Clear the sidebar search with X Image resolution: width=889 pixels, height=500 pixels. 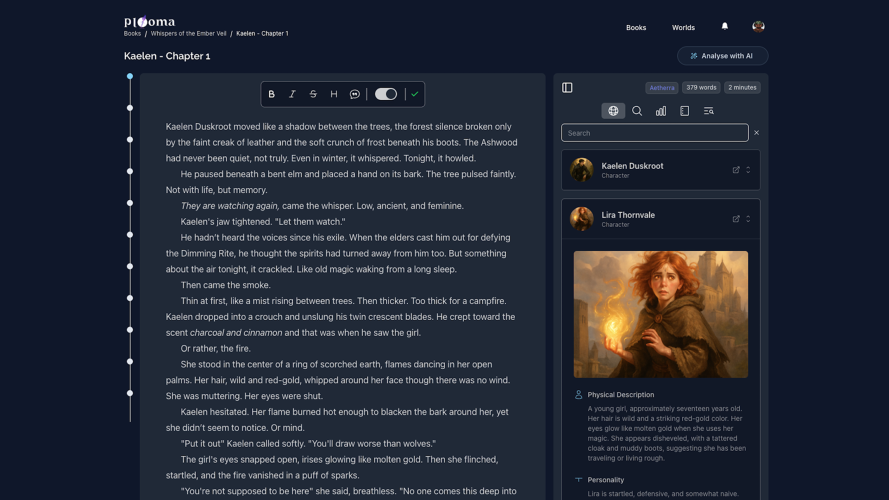756,133
